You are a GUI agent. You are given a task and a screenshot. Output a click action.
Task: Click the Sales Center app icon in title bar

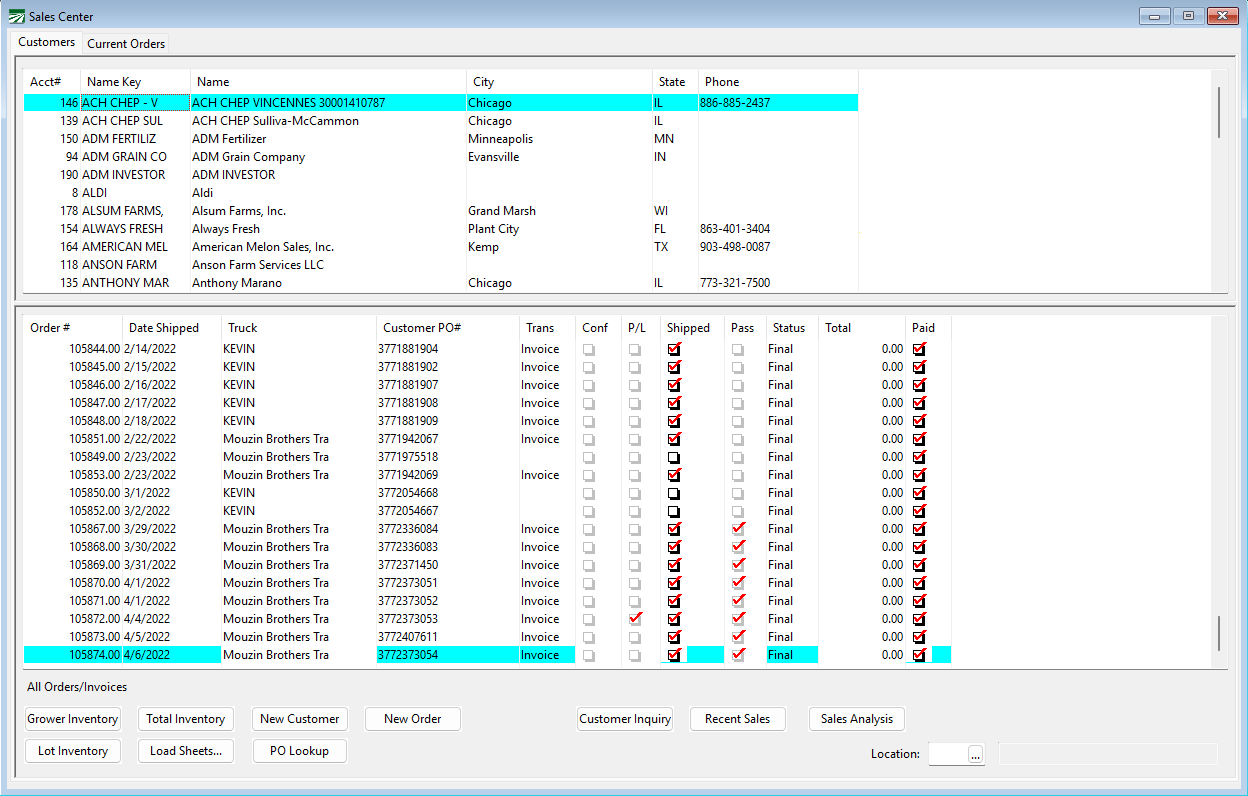pyautogui.click(x=17, y=16)
